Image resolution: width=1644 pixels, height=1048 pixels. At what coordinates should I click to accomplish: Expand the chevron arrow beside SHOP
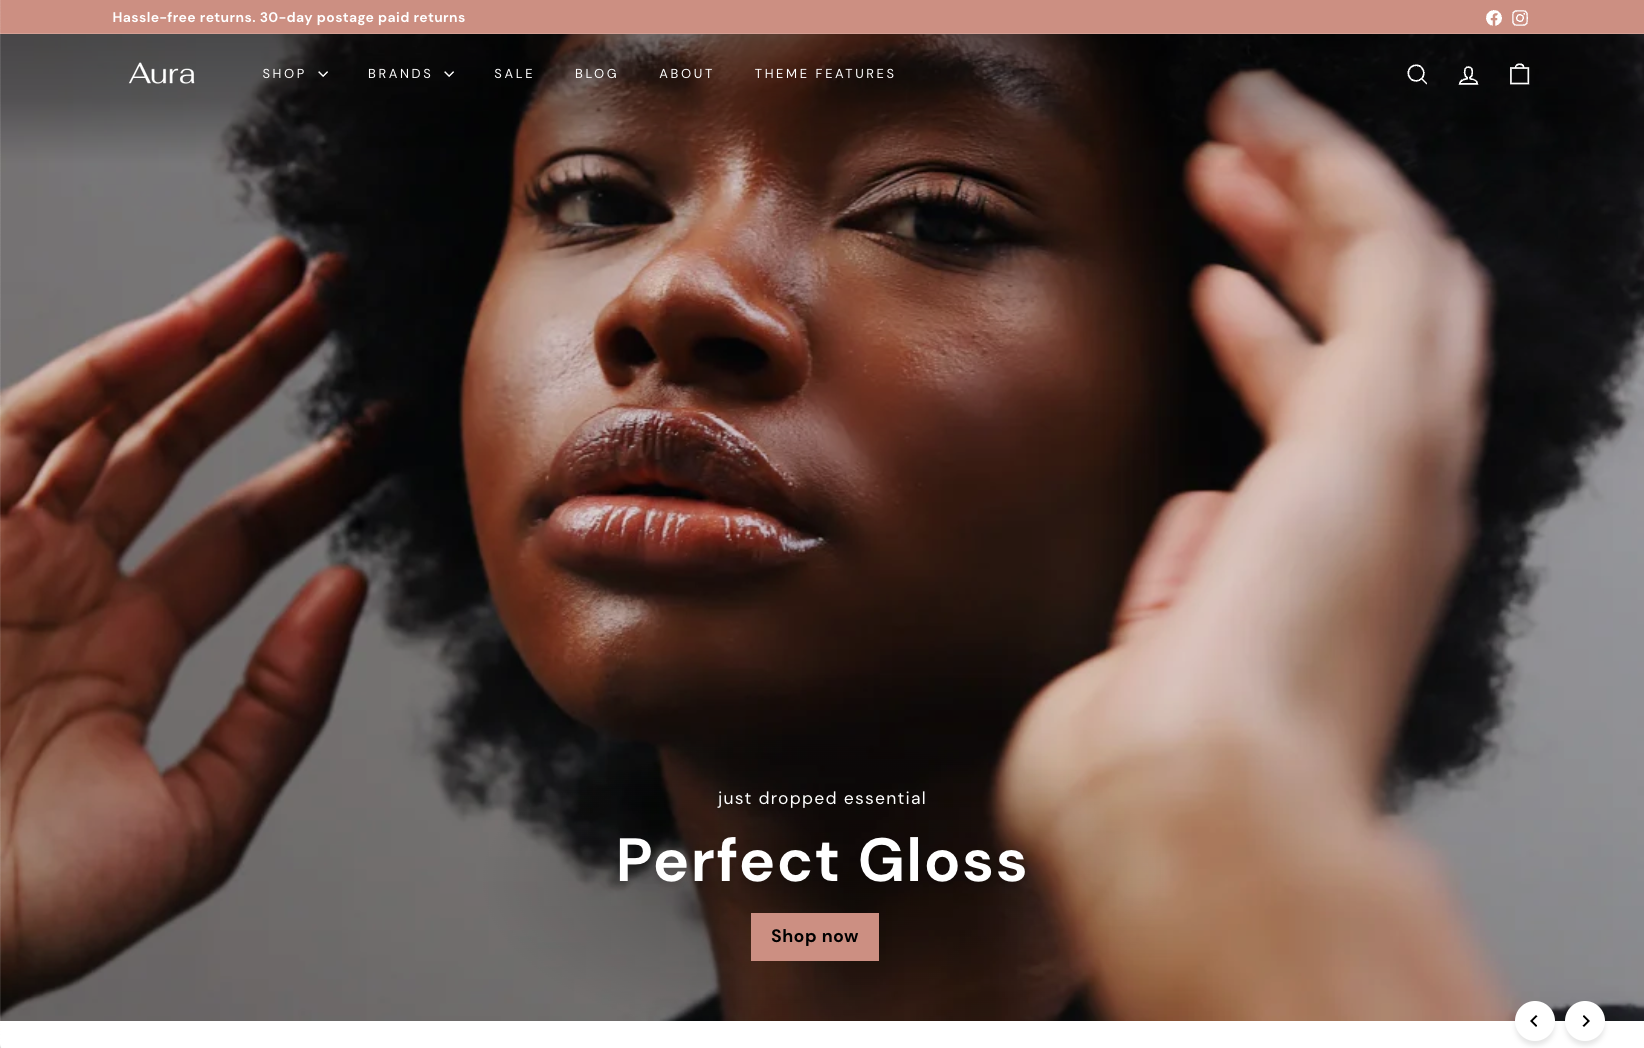[323, 74]
